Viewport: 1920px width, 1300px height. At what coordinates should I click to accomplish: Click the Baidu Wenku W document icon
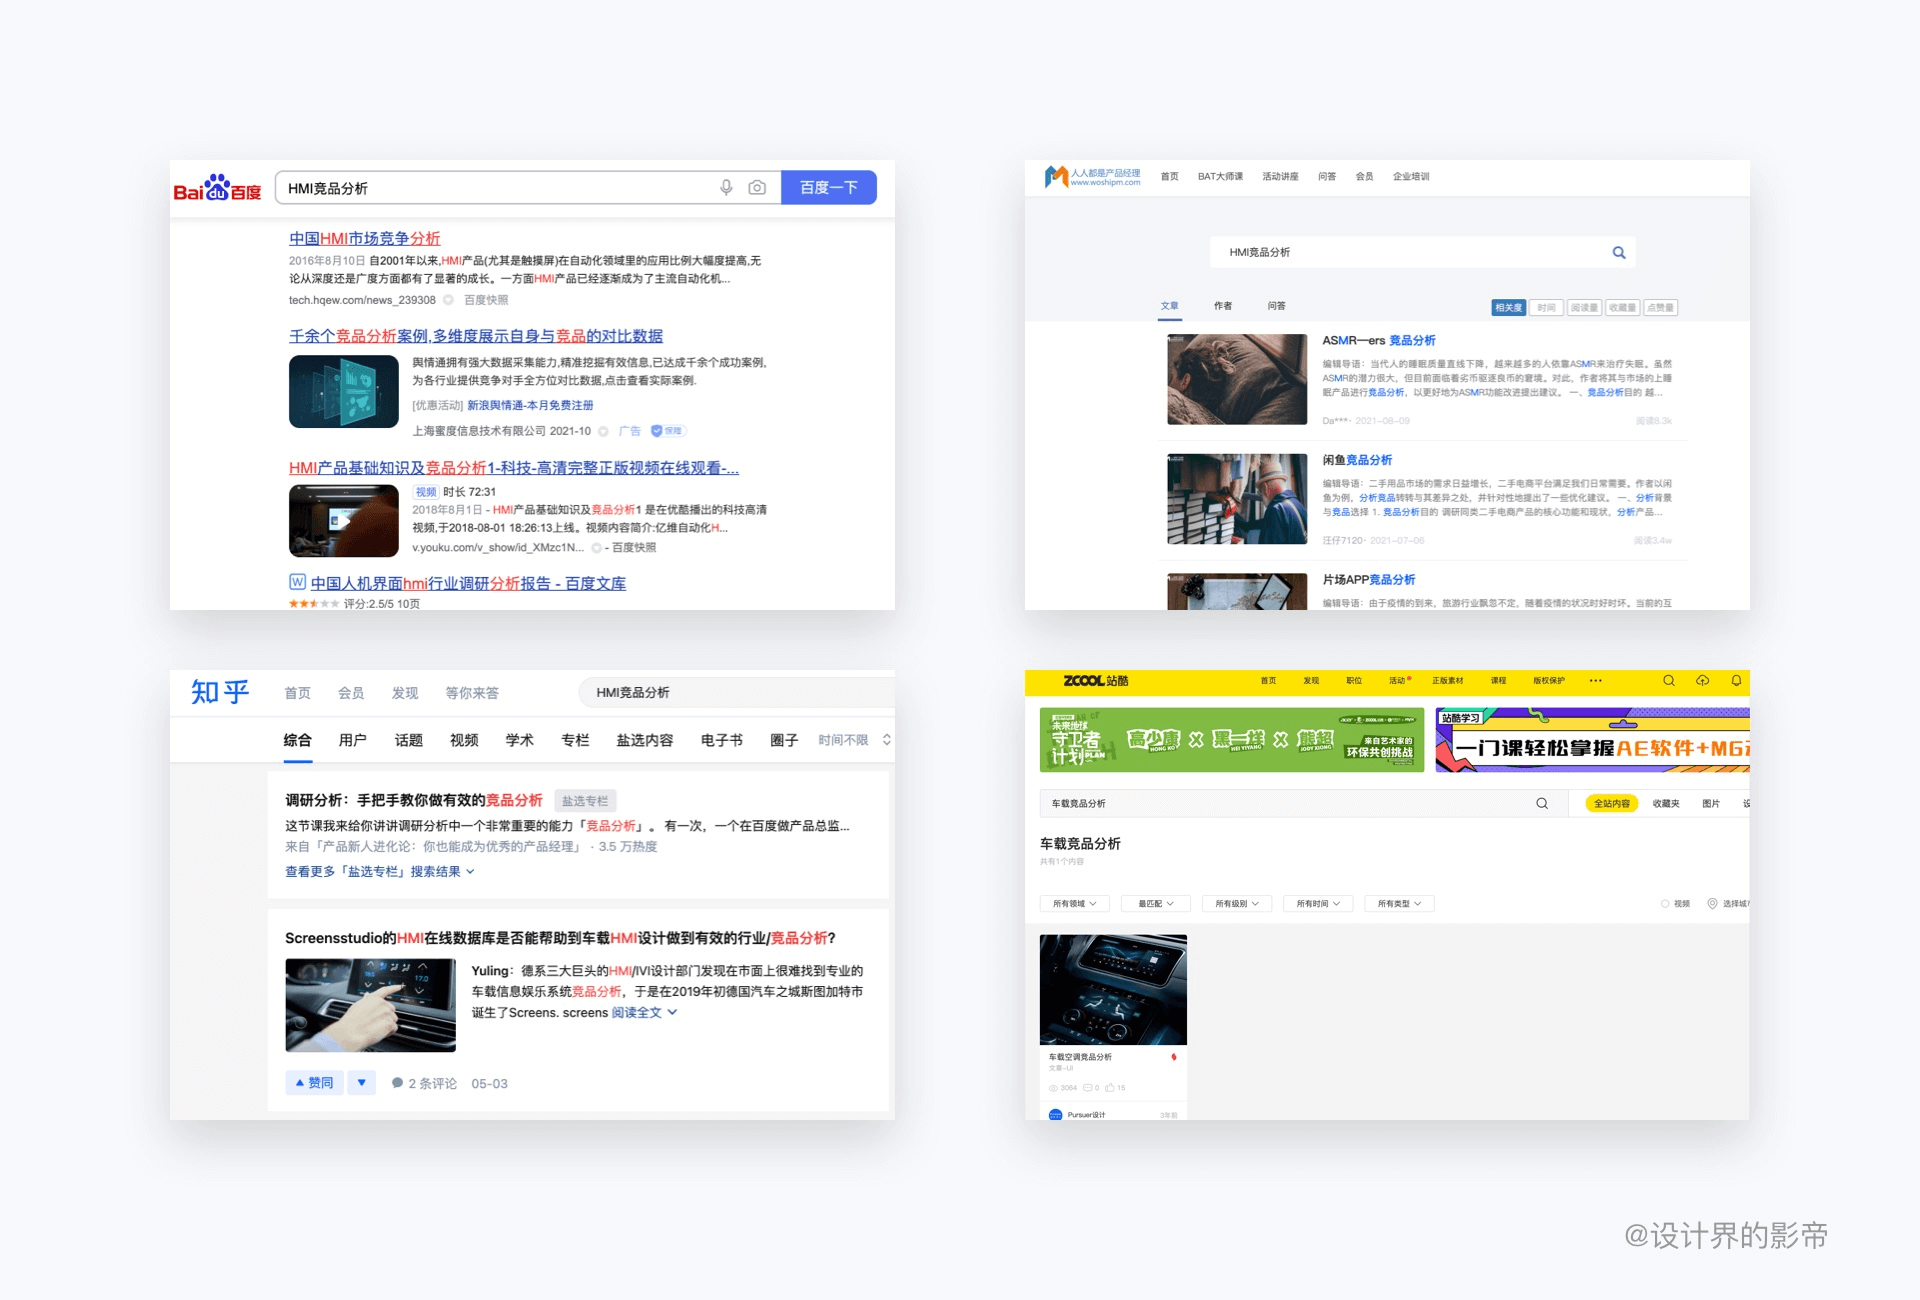[x=297, y=582]
